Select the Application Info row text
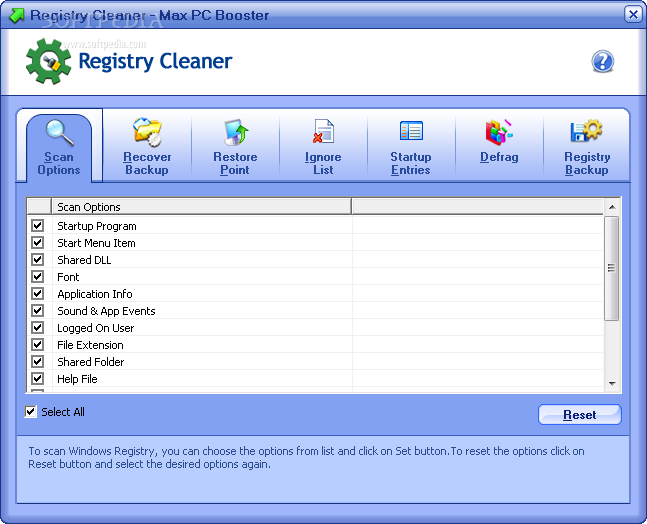 click(94, 294)
